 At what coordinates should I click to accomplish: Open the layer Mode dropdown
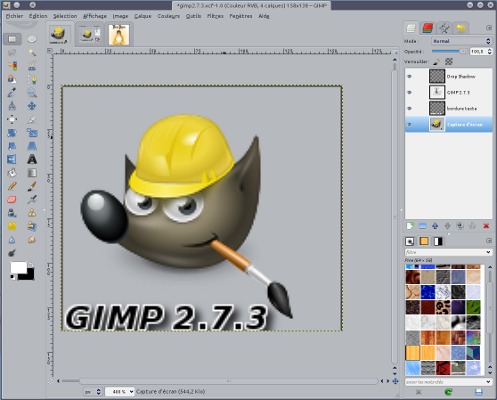click(x=461, y=41)
